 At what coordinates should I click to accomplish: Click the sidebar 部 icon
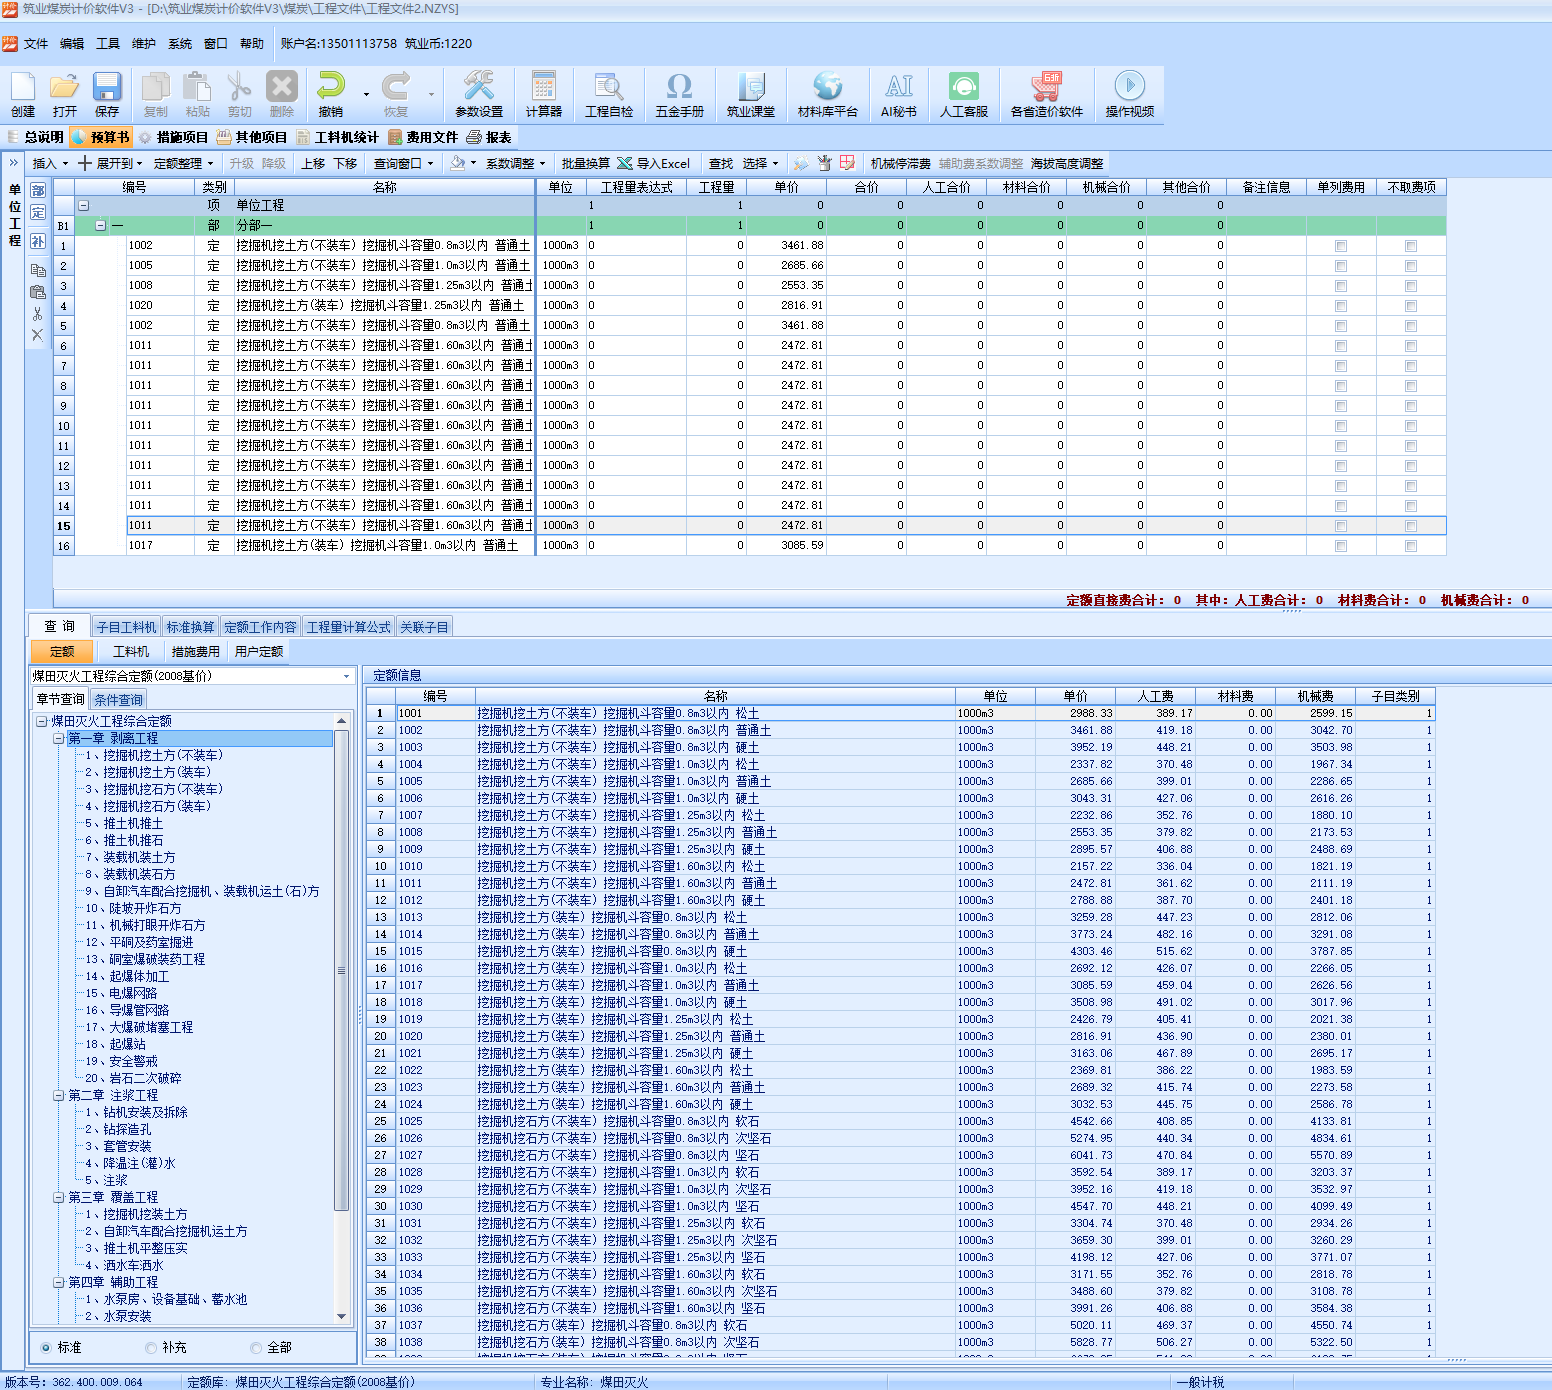click(38, 190)
